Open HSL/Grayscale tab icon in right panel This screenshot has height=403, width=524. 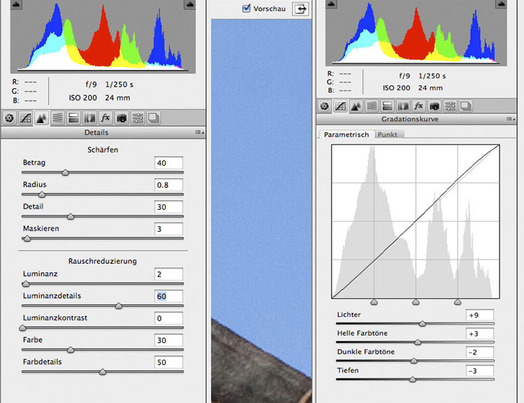[371, 106]
